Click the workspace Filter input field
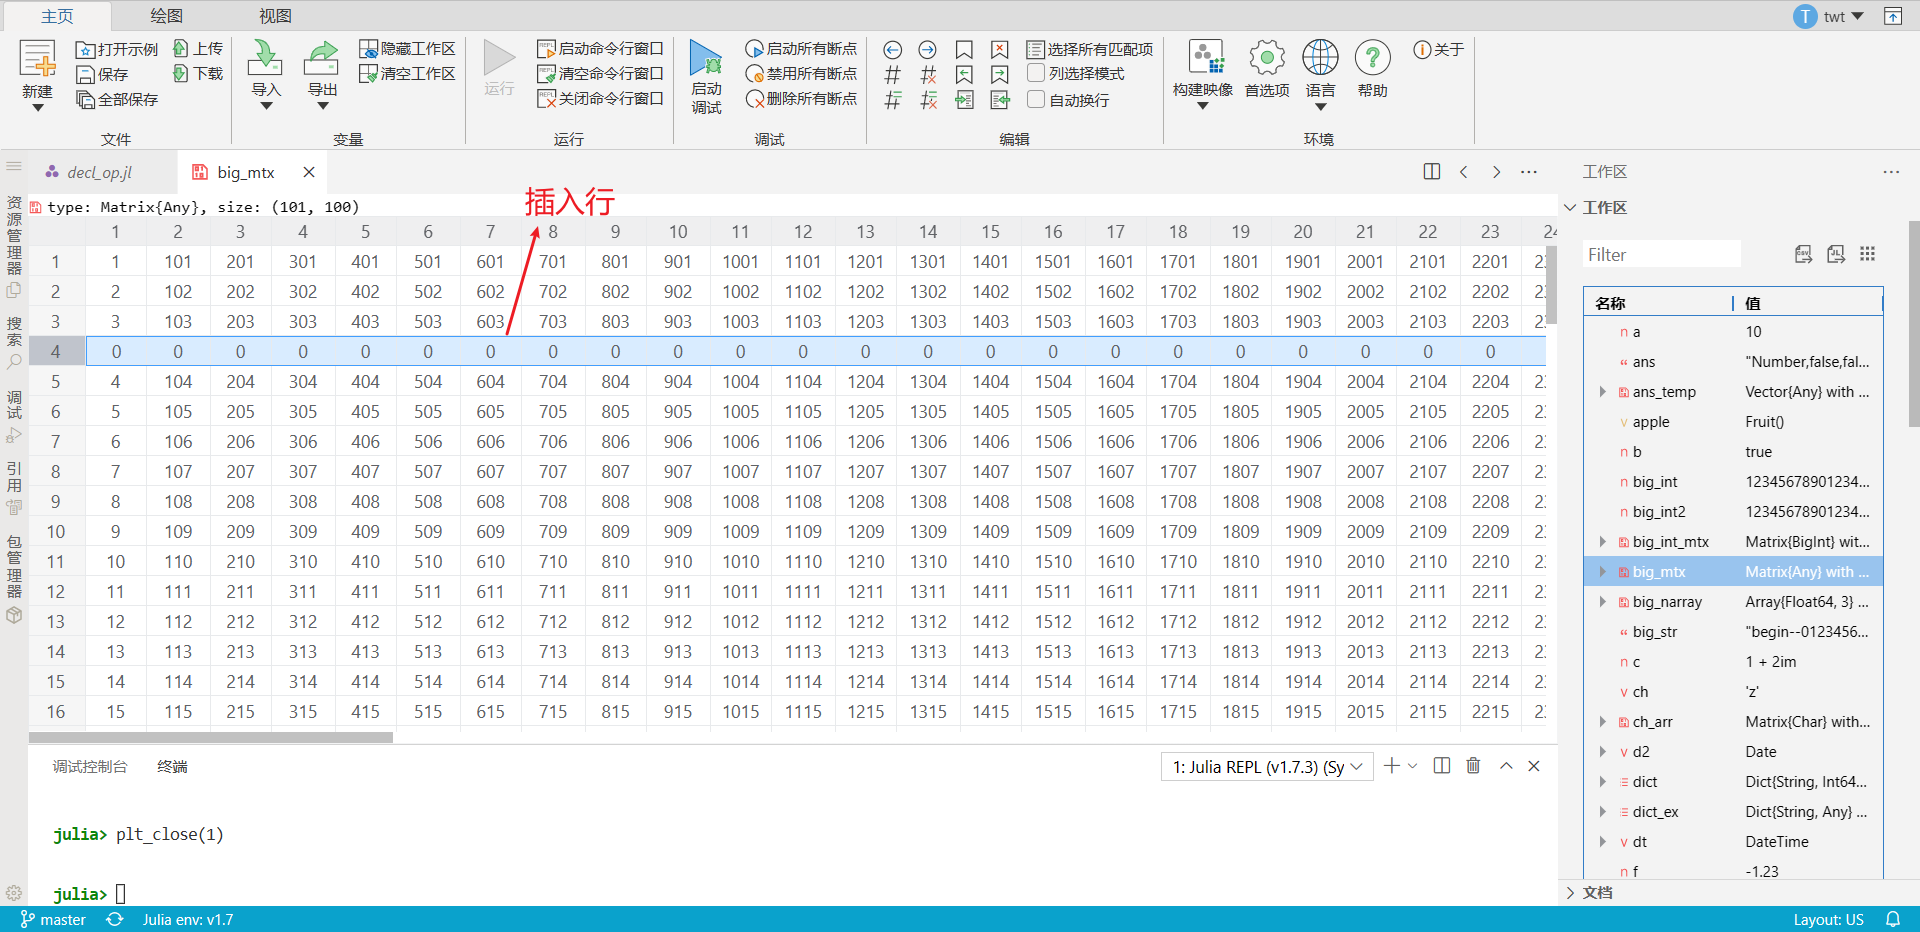 (x=1661, y=255)
